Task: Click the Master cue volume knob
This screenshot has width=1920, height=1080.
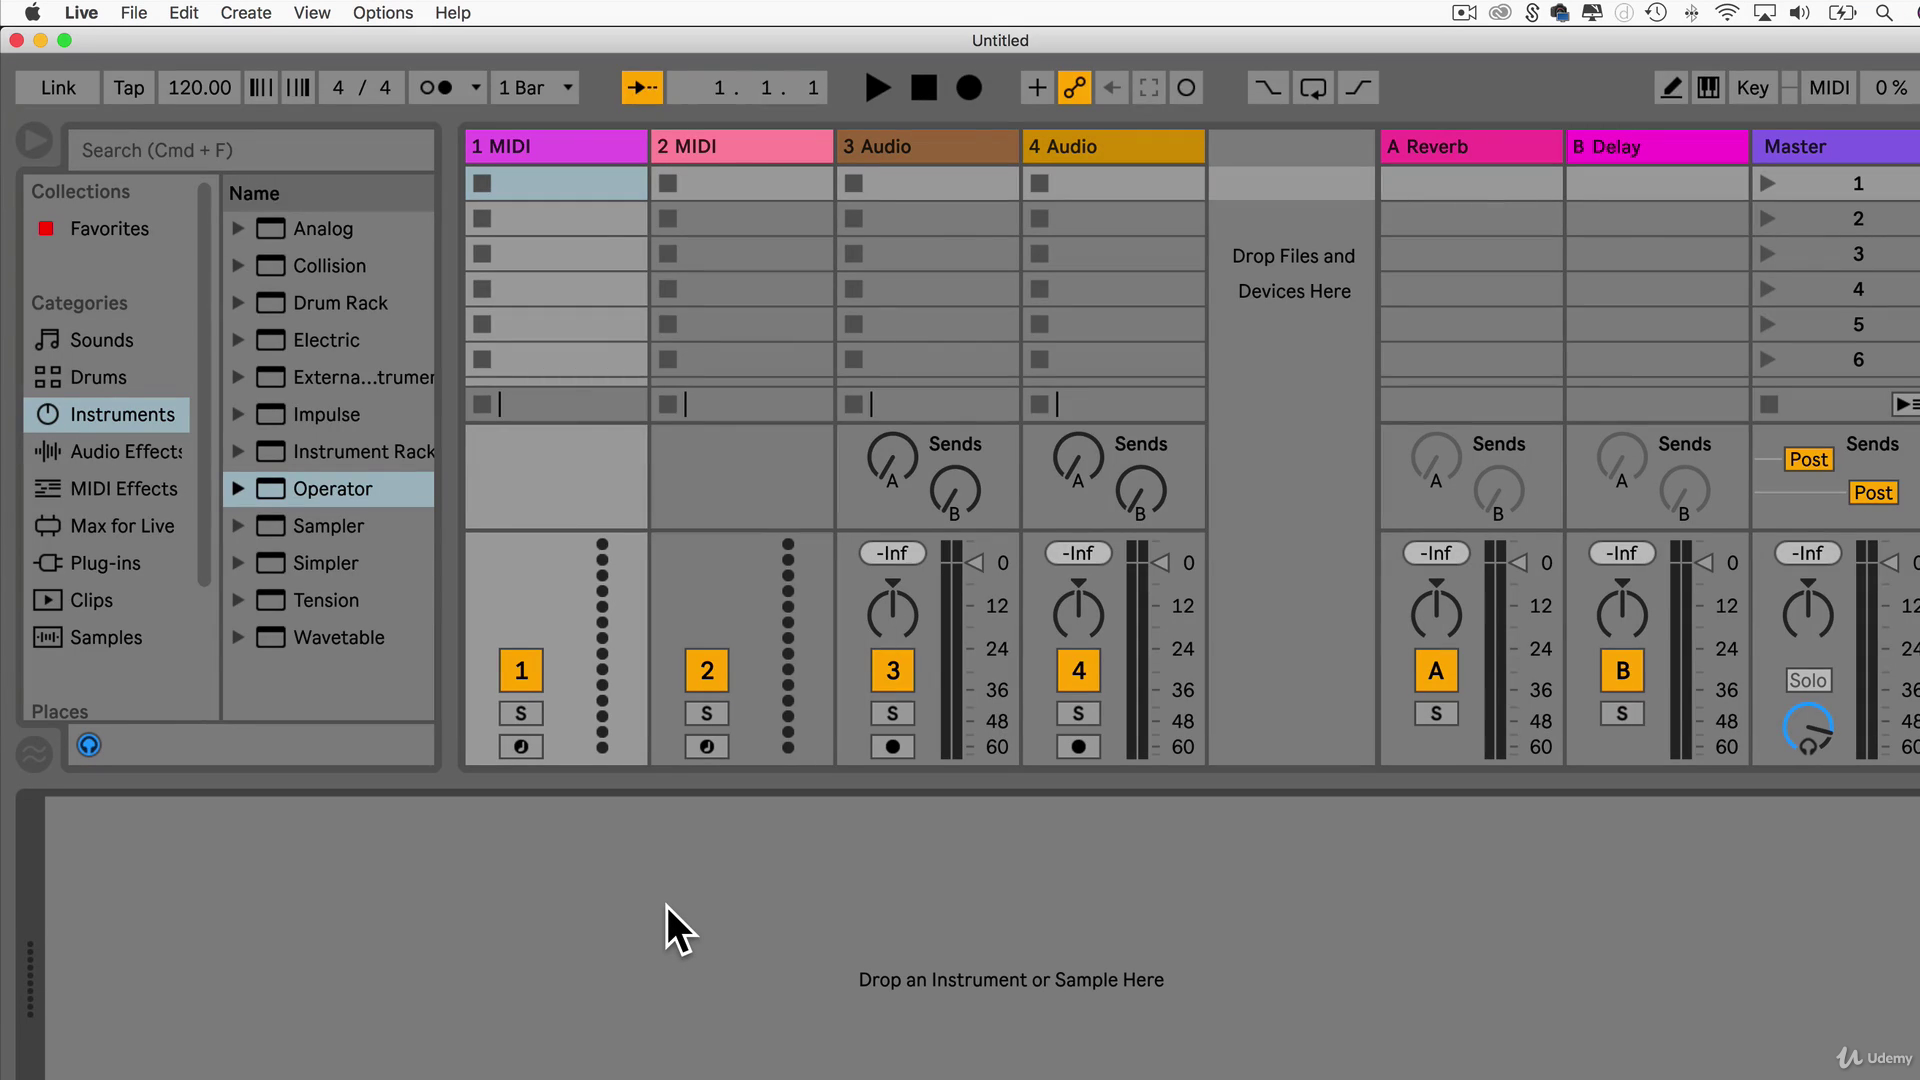Action: 1808,728
